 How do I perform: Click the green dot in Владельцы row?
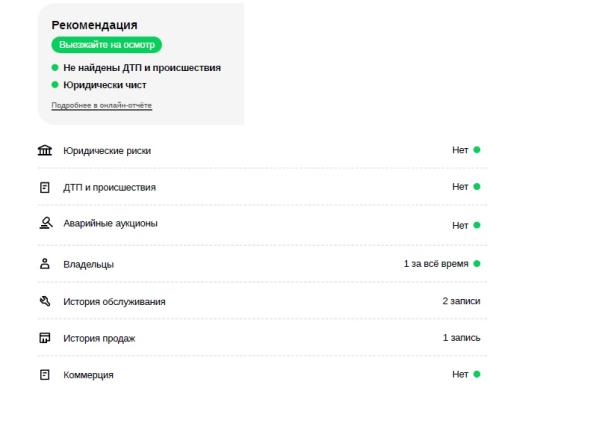pos(477,263)
